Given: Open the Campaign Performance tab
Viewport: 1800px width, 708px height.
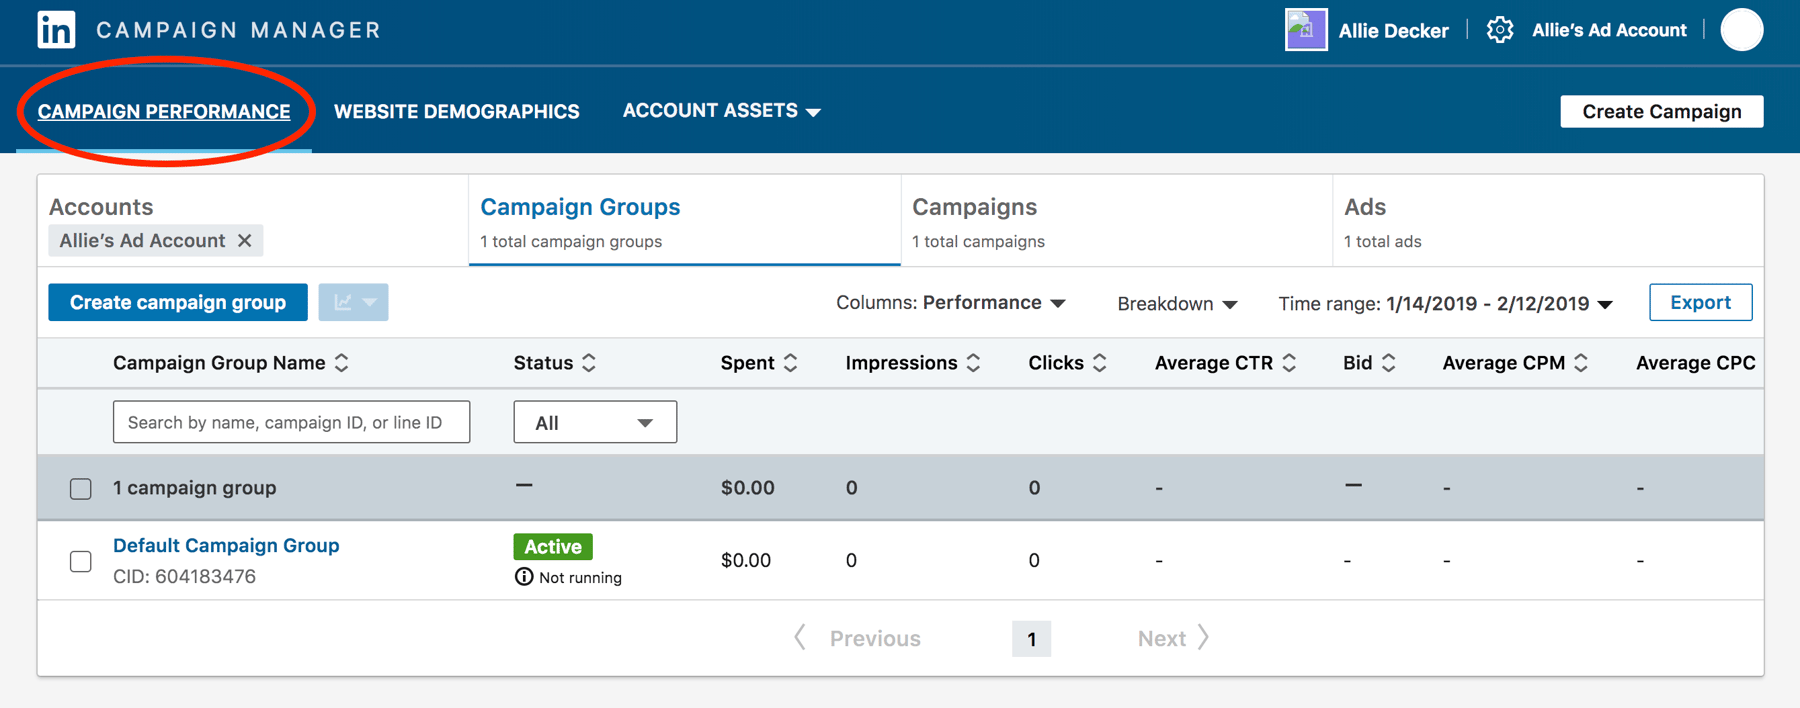Looking at the screenshot, I should tap(164, 111).
